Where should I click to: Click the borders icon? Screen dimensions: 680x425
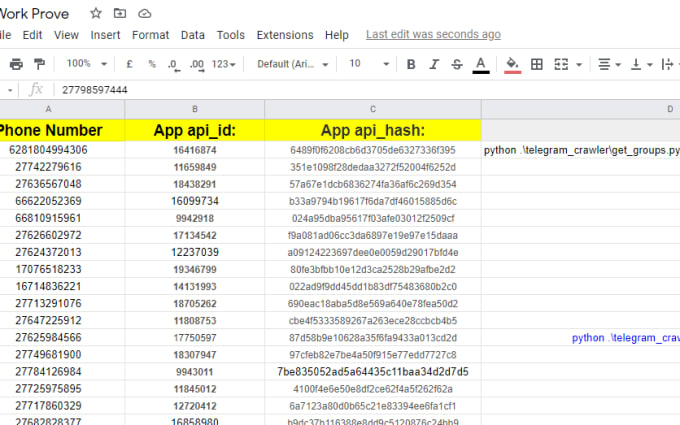(537, 64)
